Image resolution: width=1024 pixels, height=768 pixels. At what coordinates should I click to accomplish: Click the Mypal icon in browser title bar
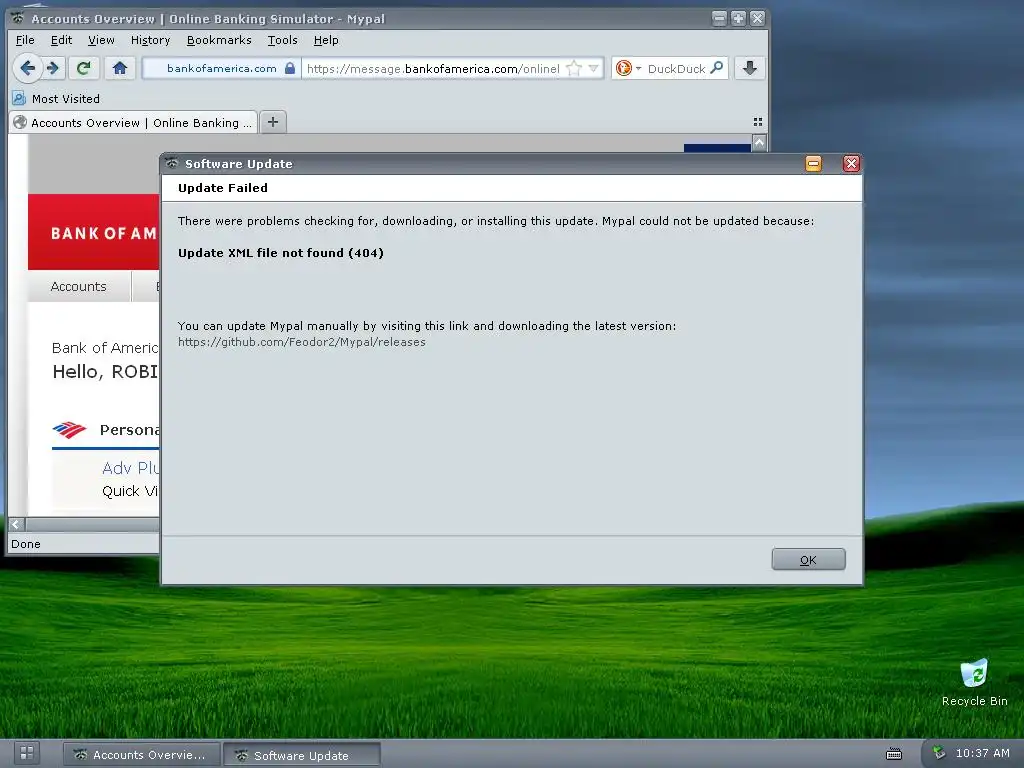pyautogui.click(x=18, y=18)
